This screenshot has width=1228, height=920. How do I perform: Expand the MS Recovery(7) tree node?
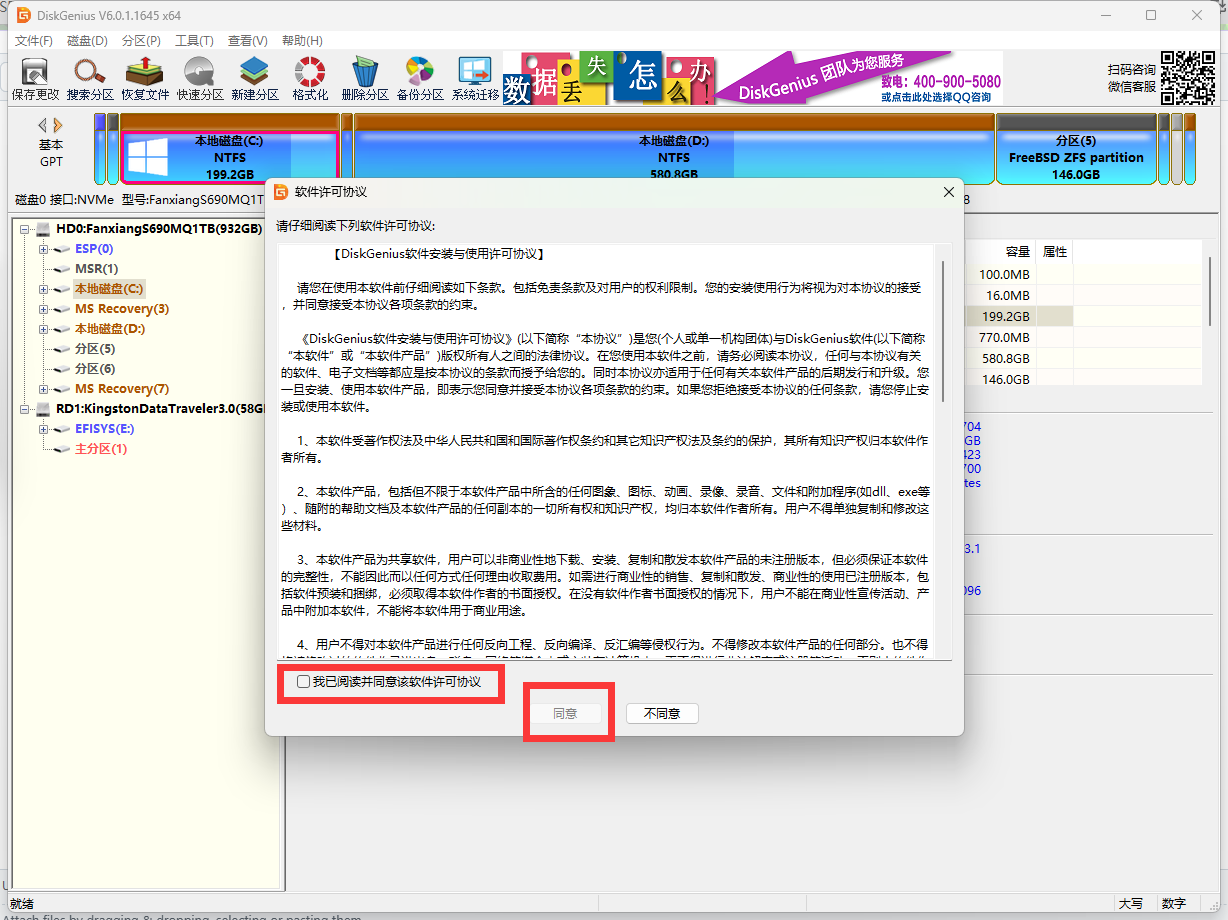pos(44,389)
